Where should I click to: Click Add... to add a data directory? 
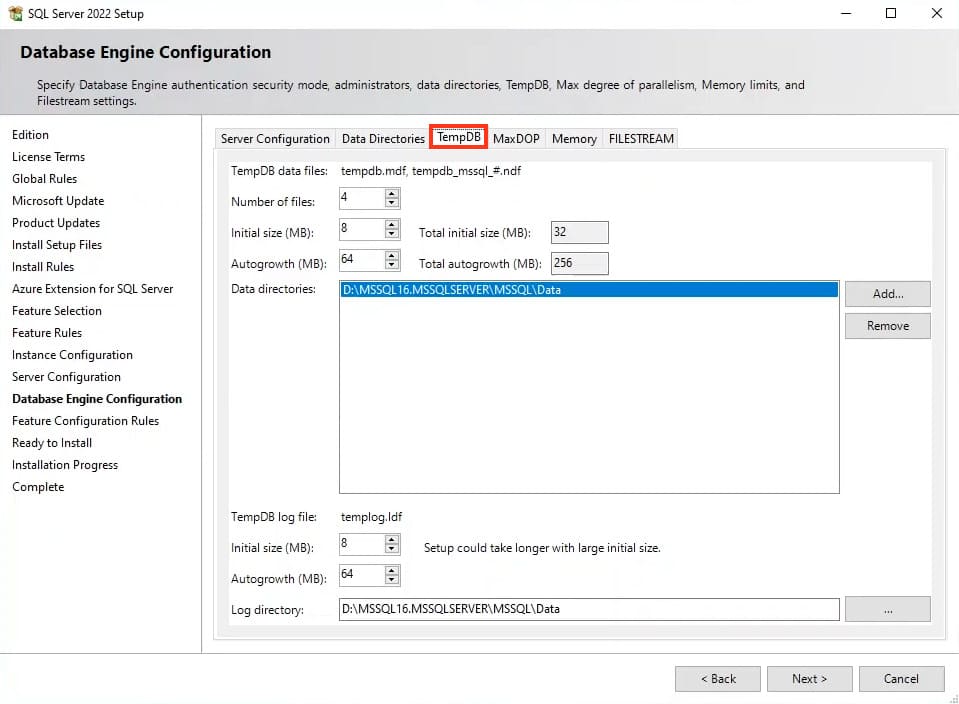(x=887, y=294)
